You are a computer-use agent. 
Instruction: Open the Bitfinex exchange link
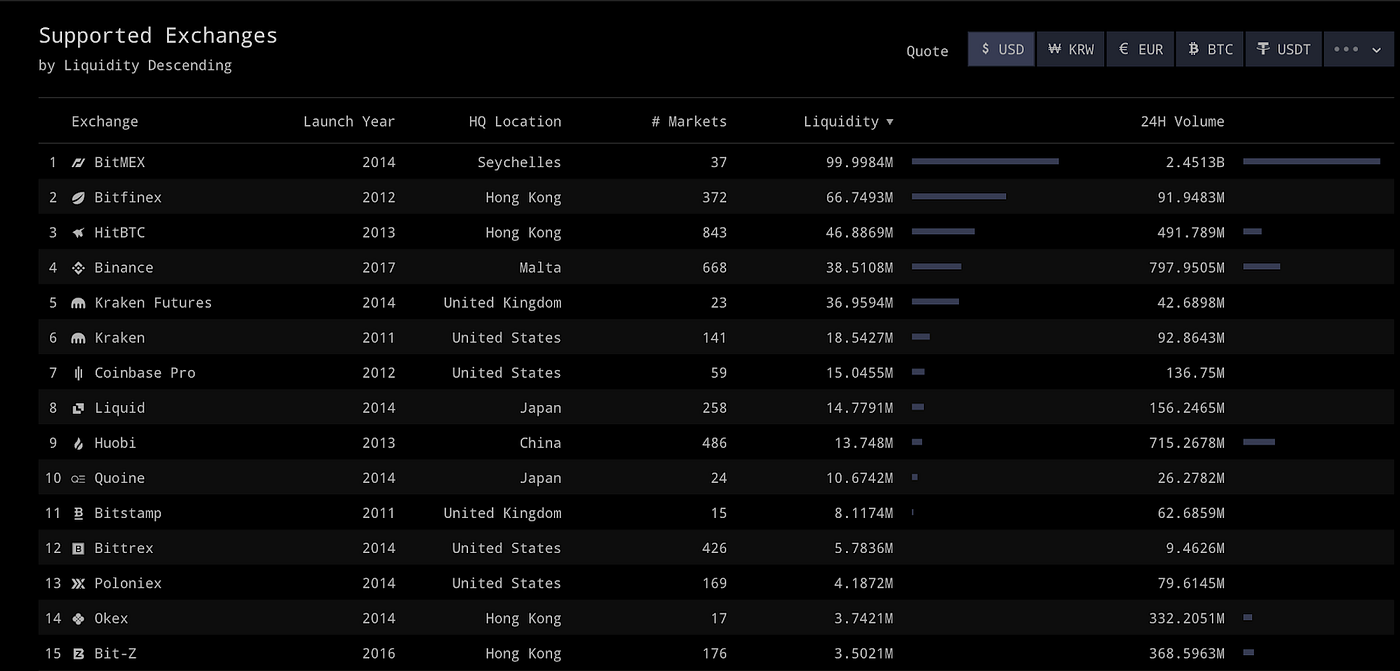point(128,197)
